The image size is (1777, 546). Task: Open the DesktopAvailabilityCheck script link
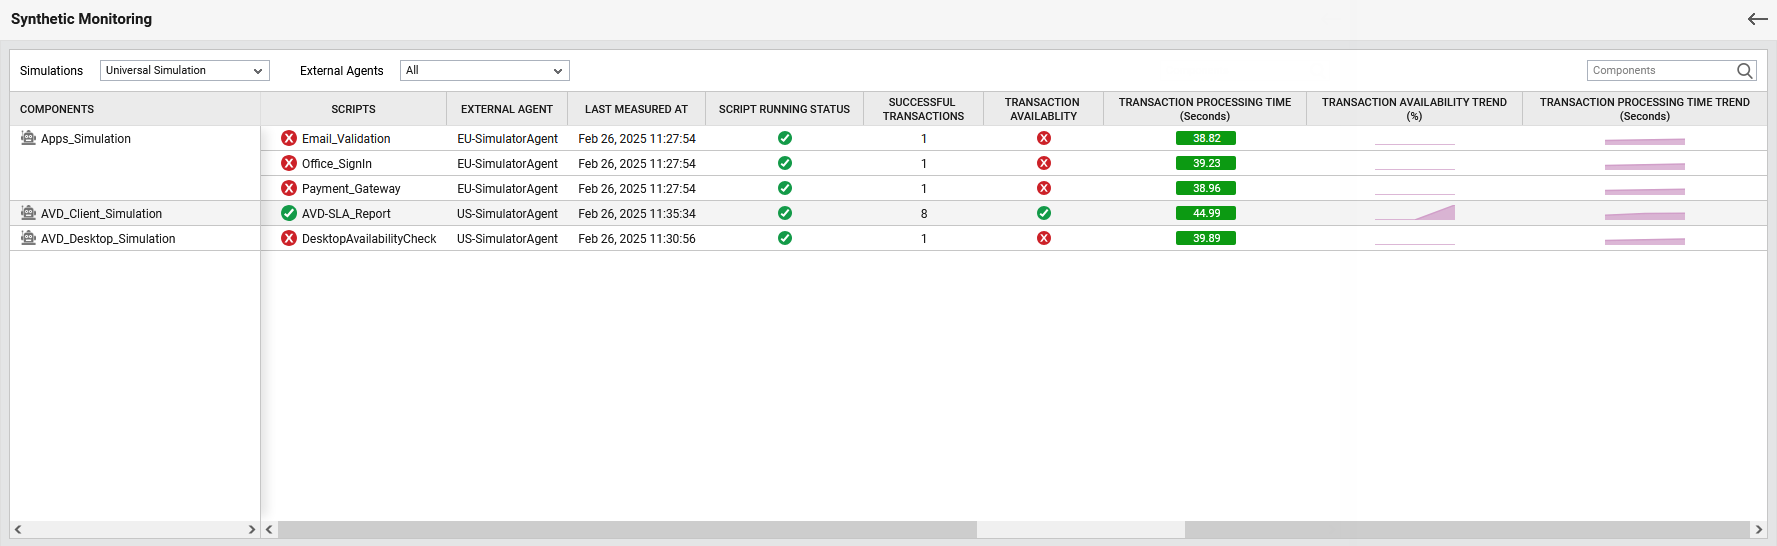tap(369, 239)
